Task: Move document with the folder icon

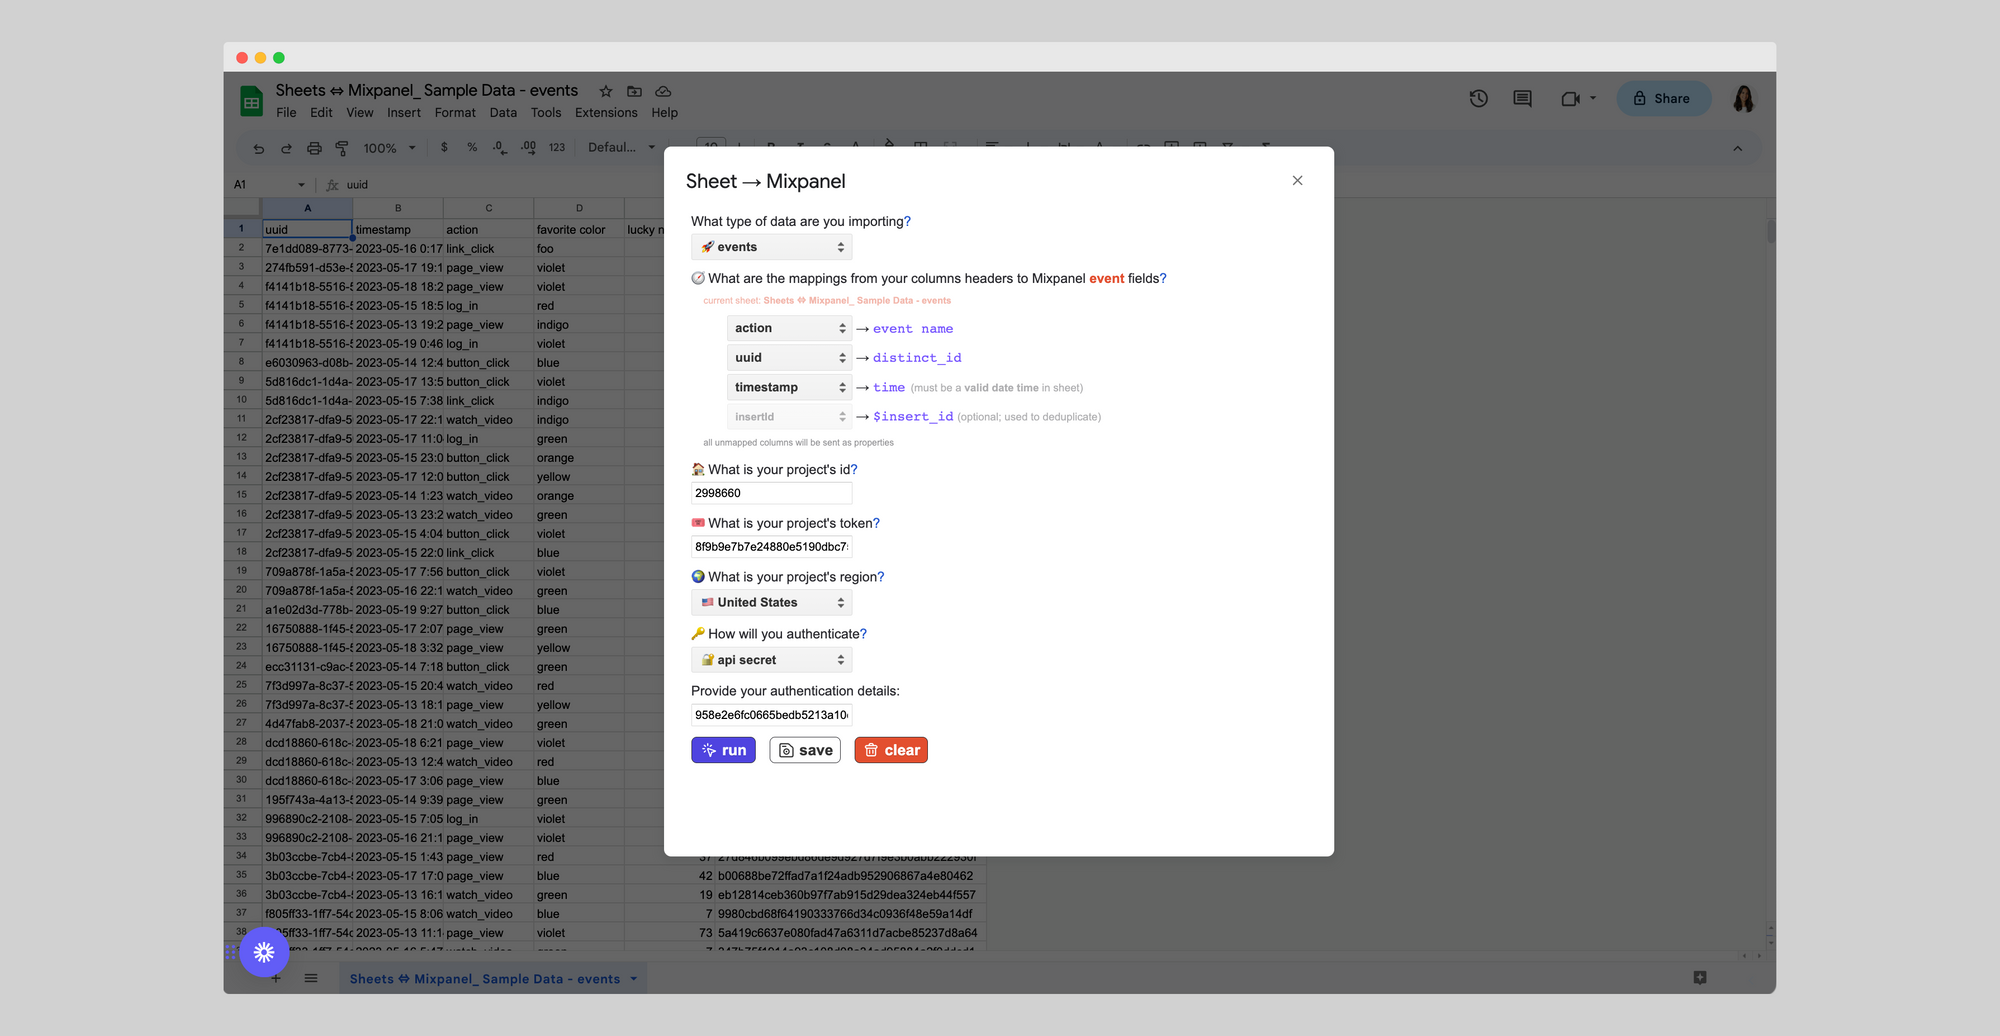Action: [634, 91]
